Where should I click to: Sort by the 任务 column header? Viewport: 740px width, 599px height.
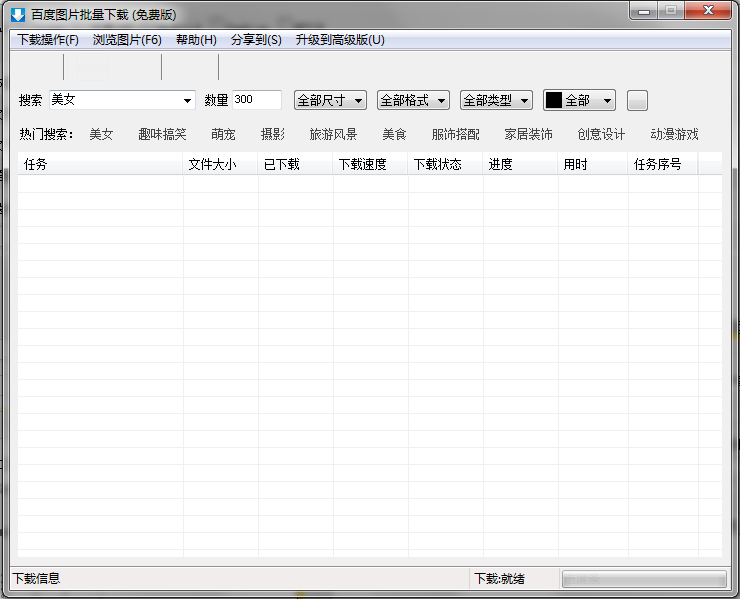100,164
